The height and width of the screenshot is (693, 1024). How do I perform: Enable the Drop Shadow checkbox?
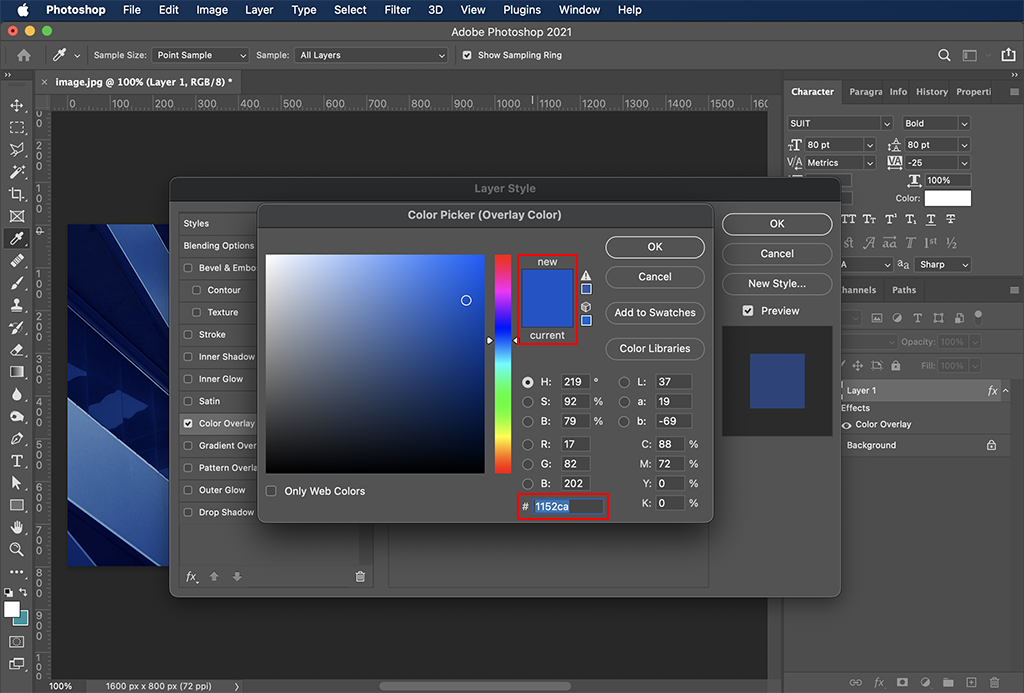[188, 512]
